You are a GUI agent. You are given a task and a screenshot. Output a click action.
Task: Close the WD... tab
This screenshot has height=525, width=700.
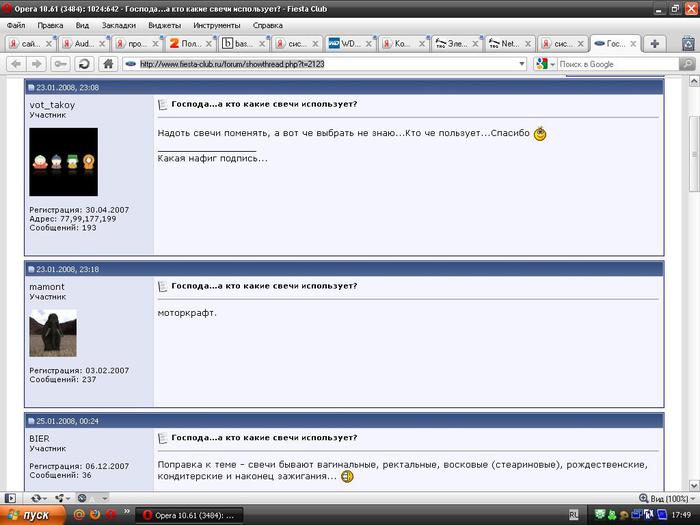(x=369, y=44)
